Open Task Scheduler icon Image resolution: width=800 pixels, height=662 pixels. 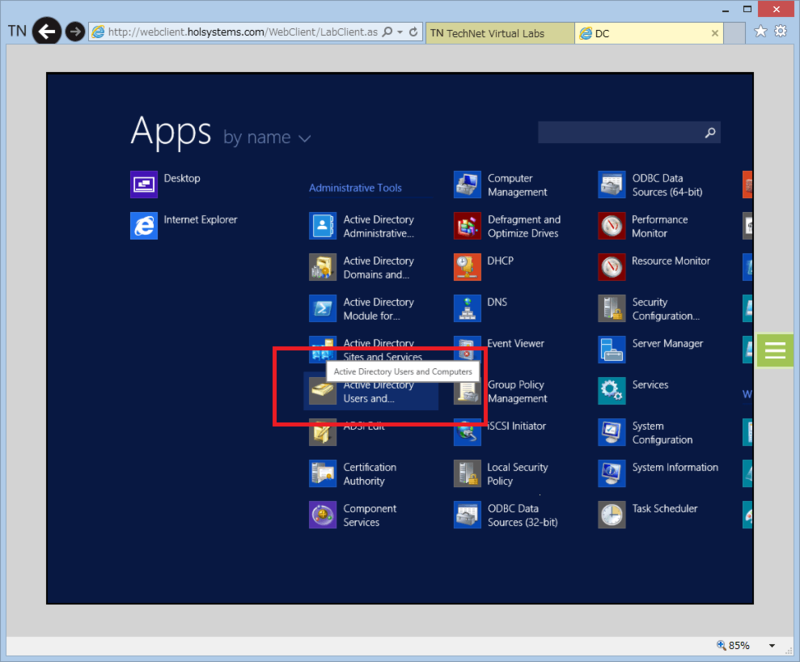[612, 515]
